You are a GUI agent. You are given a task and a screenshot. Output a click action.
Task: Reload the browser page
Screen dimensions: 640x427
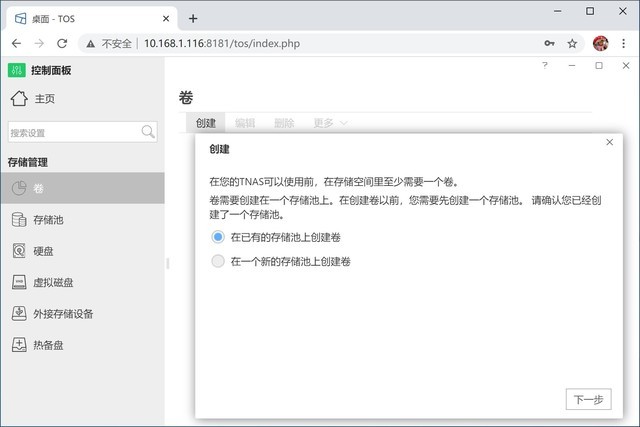[x=62, y=43]
